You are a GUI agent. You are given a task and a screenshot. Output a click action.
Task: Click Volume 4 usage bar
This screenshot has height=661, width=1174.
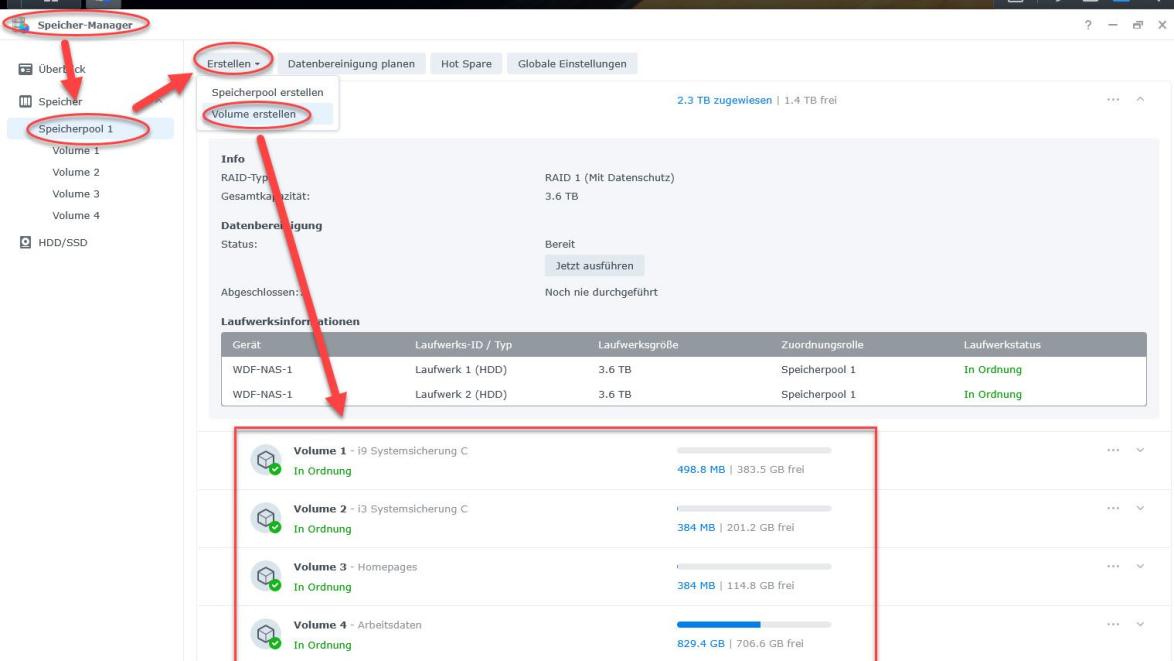pyautogui.click(x=753, y=625)
